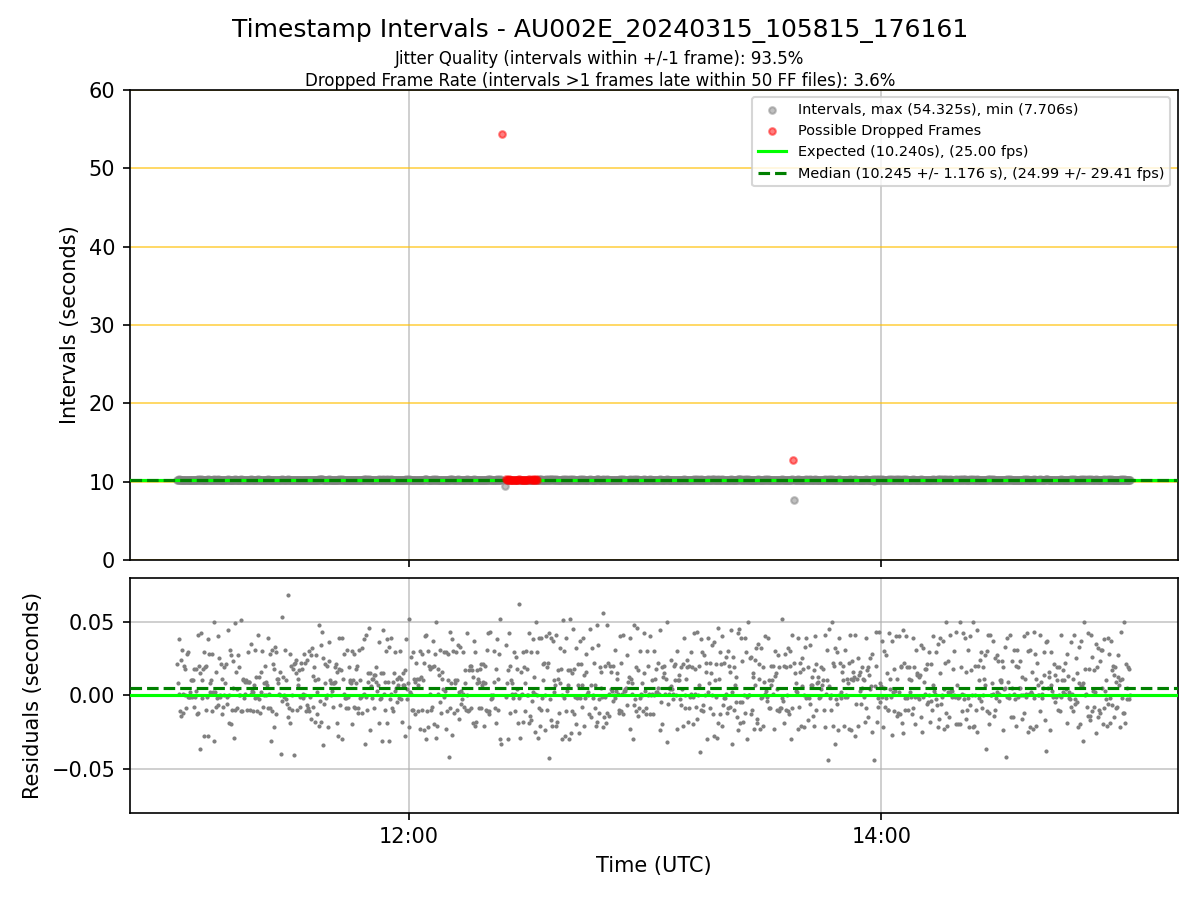The image size is (1200, 900).
Task: Click solid green line sample in legend
Action: point(772,152)
